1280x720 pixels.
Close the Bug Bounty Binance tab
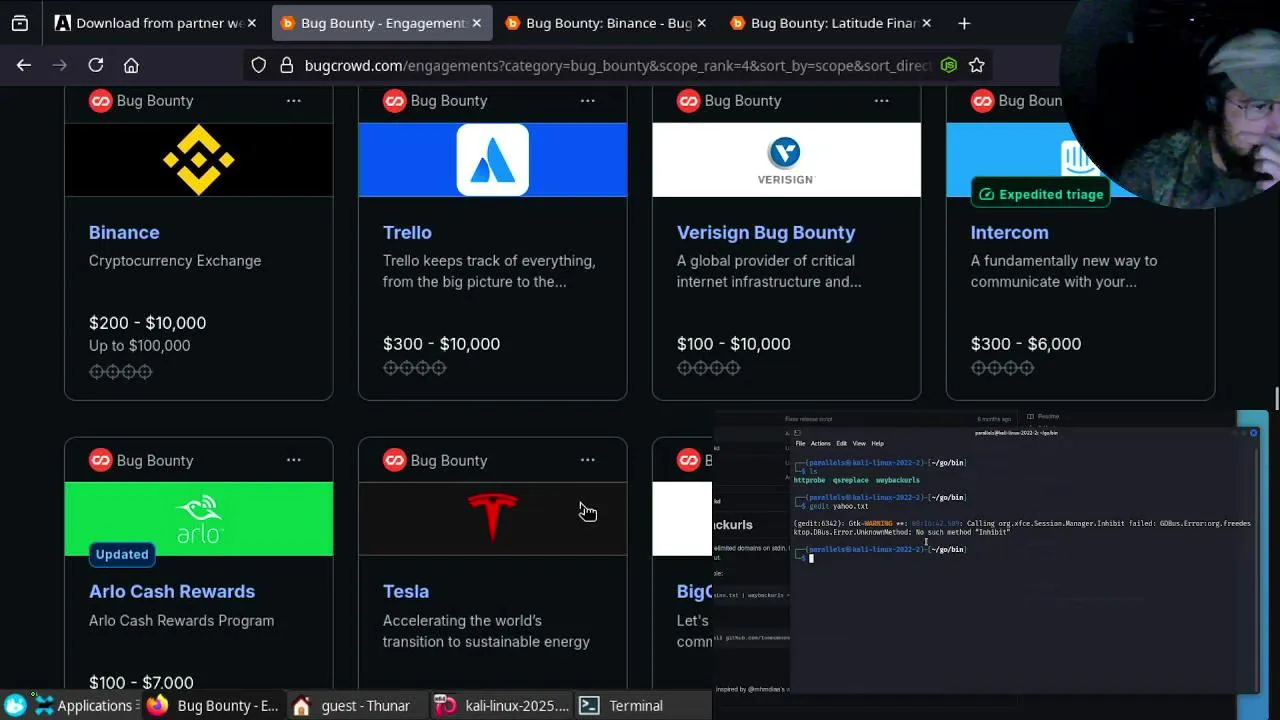coord(701,23)
